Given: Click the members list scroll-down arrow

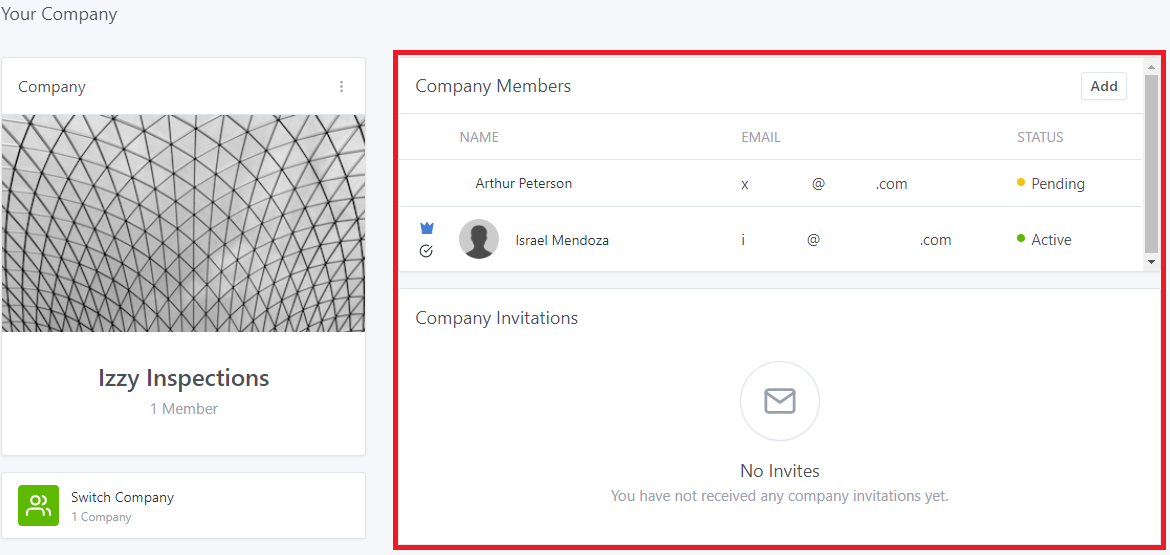Looking at the screenshot, I should tap(1151, 261).
